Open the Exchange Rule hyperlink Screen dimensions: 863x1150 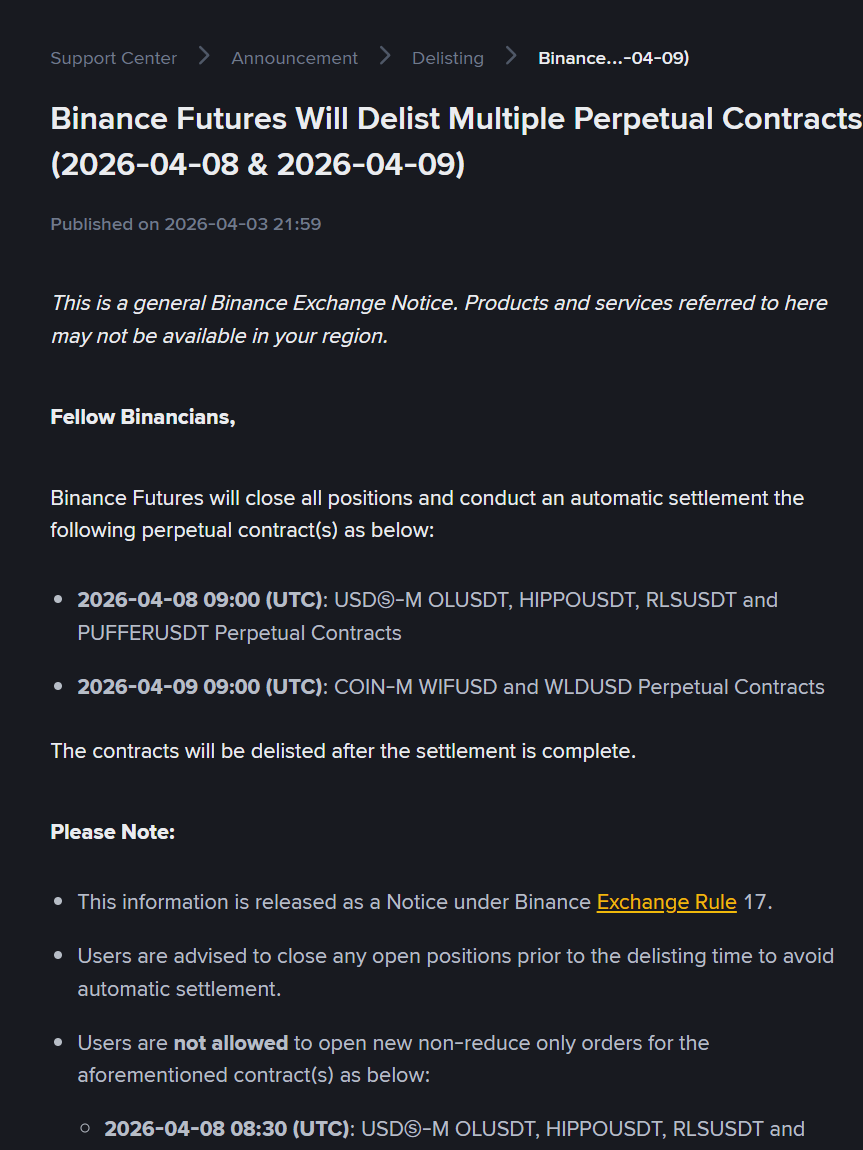point(666,902)
